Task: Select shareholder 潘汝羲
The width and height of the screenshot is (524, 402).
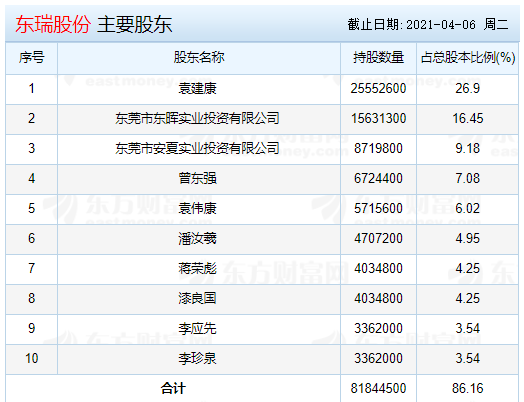Action: [x=198, y=239]
